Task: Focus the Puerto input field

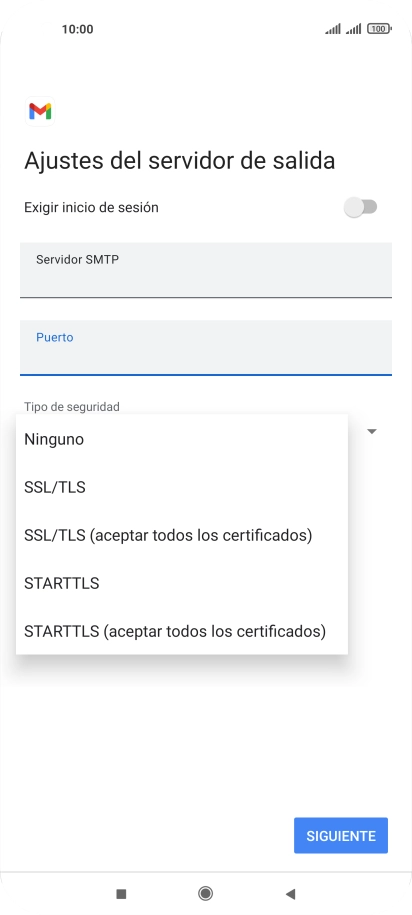Action: pos(205,348)
